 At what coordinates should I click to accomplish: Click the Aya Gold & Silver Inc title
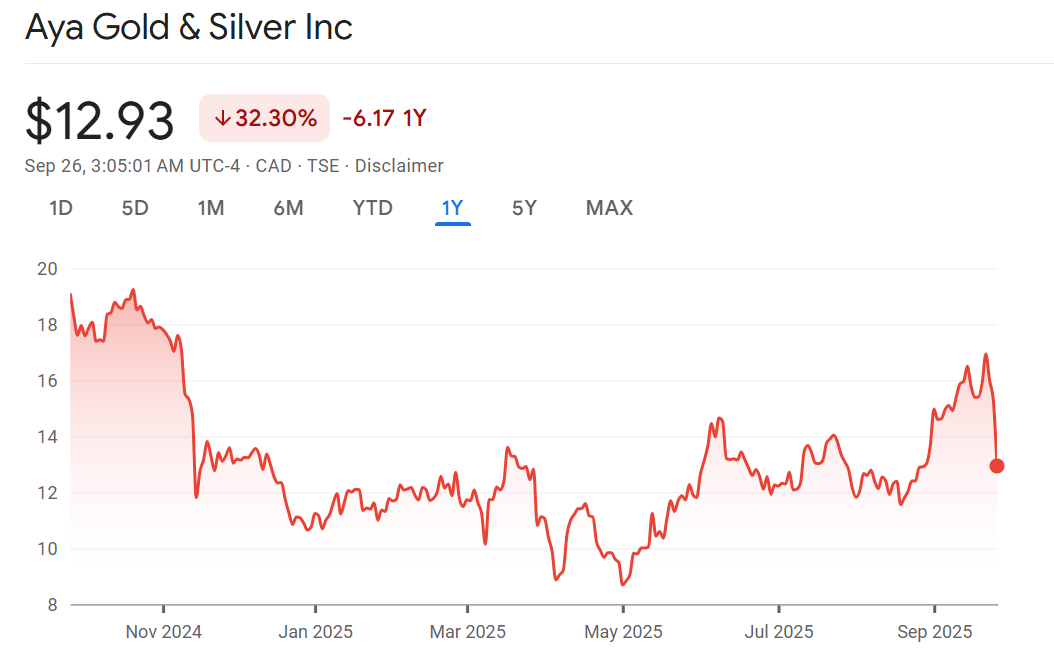(x=189, y=27)
